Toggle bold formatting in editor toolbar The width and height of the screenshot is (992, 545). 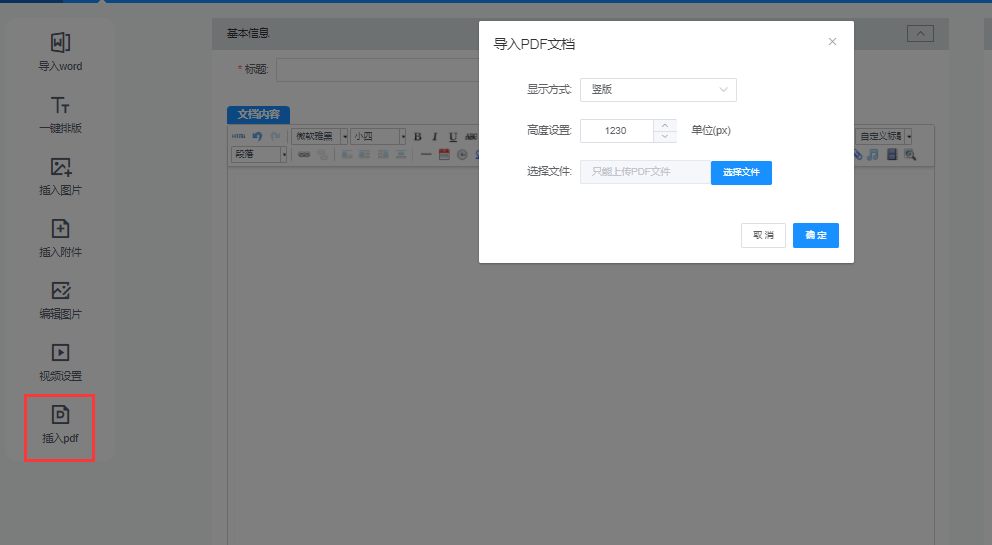click(418, 137)
